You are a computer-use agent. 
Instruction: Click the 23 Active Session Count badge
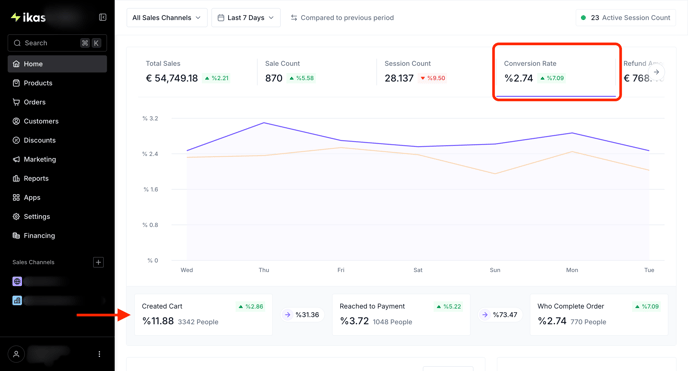tap(626, 18)
